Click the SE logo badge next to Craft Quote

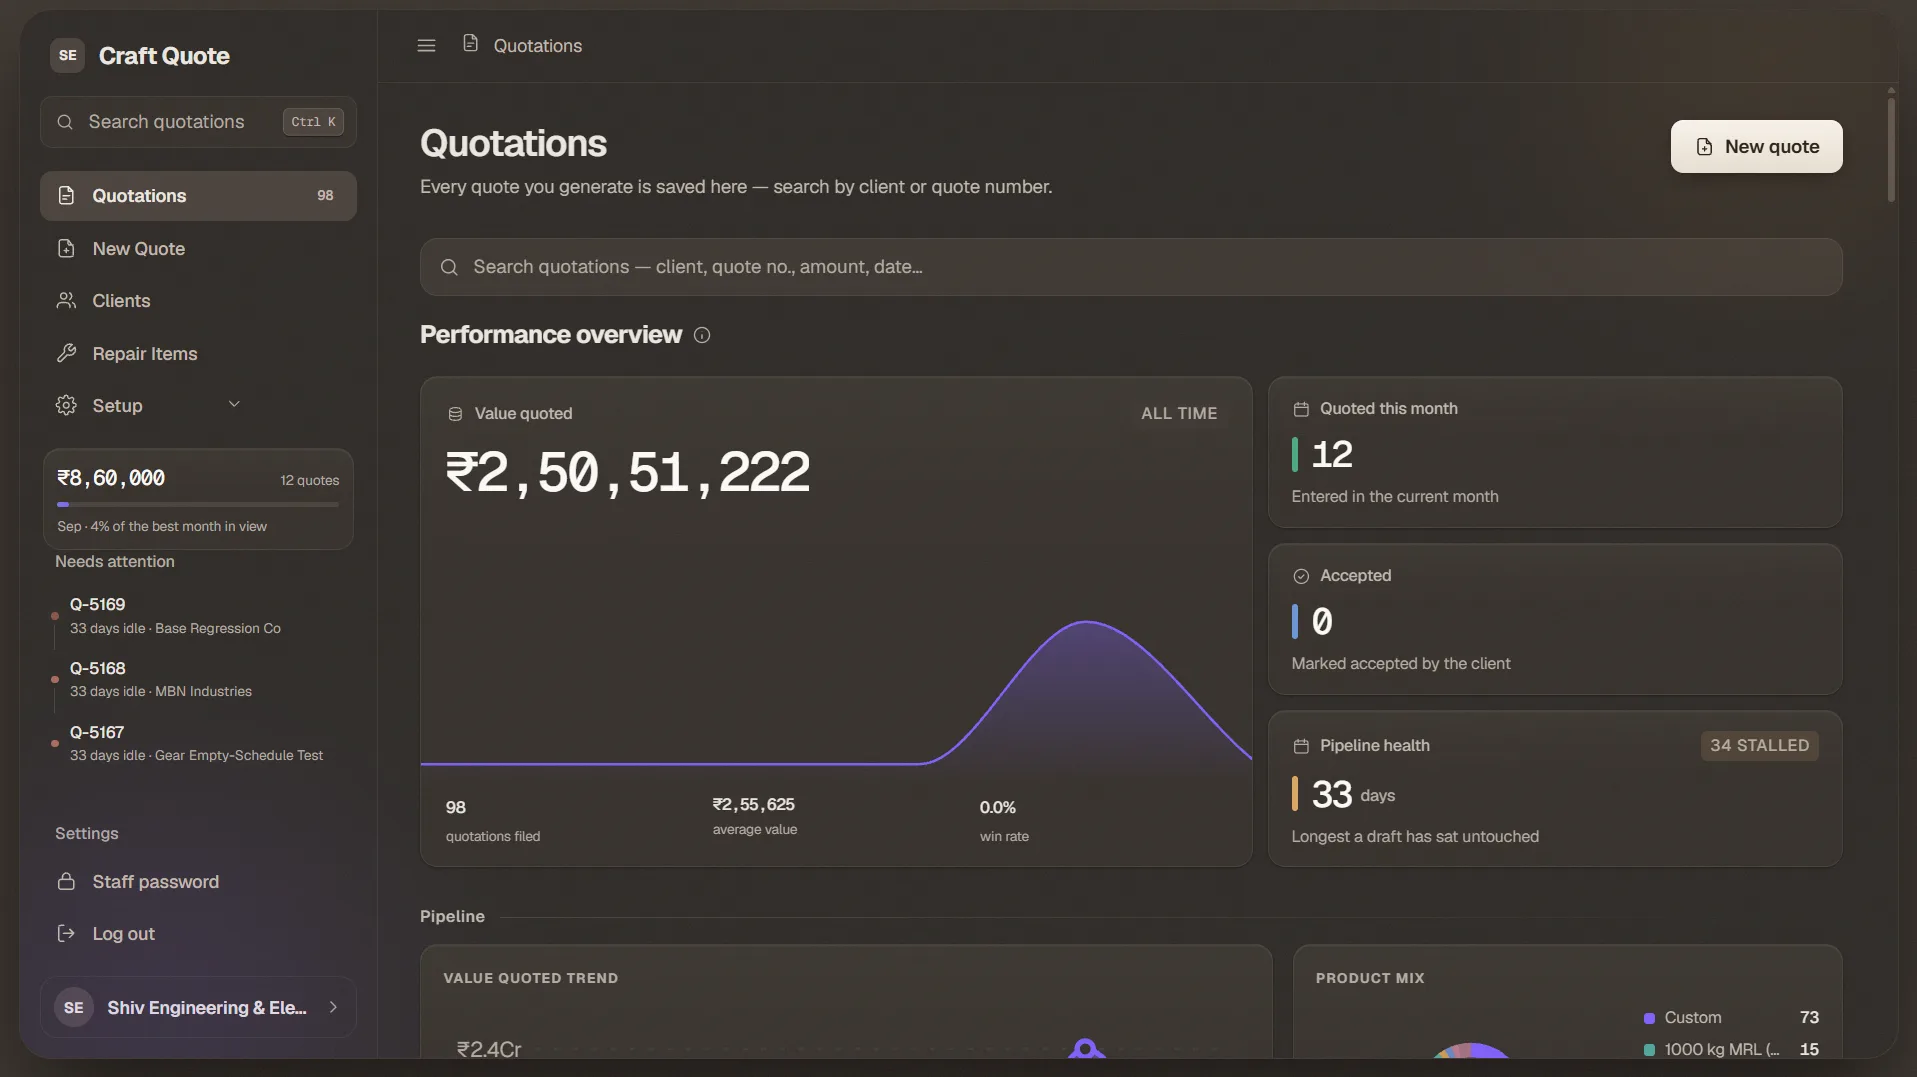67,56
